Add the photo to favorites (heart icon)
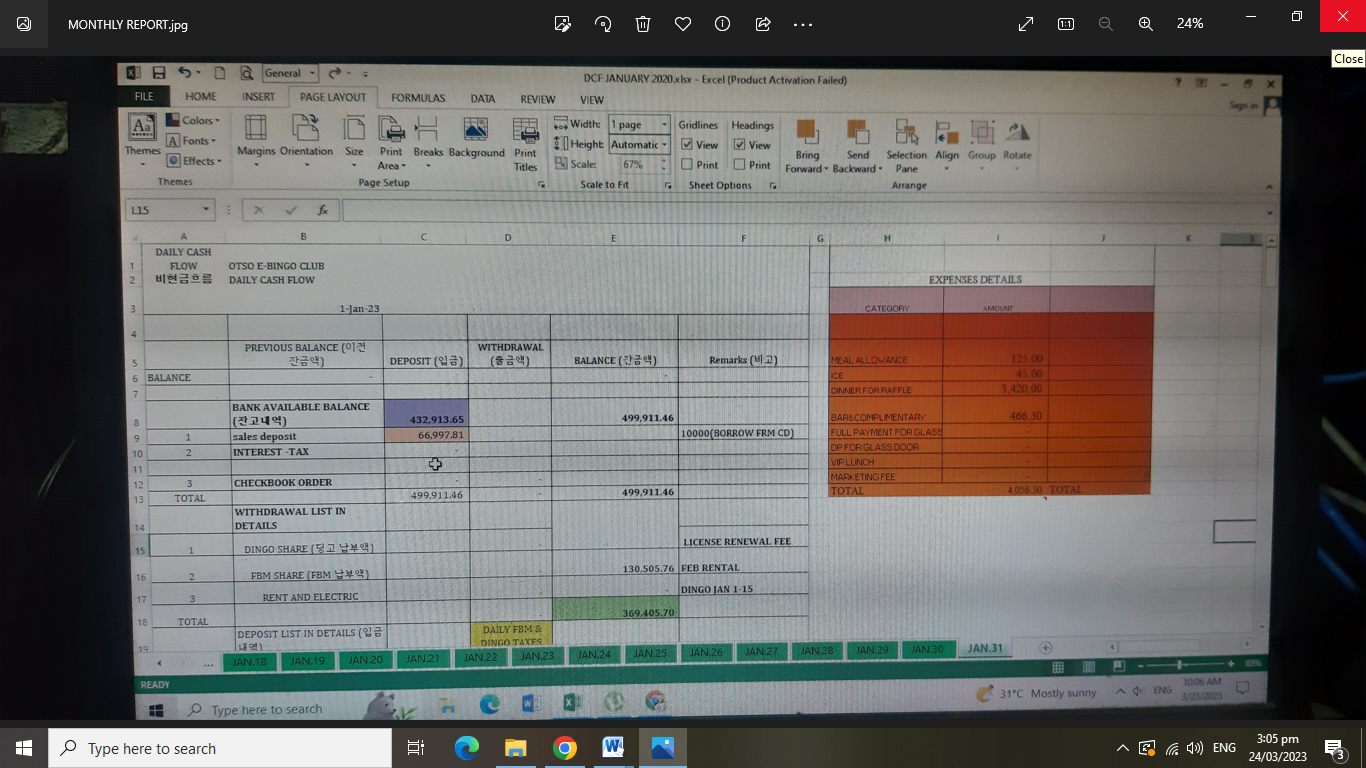The image size is (1366, 768). [683, 24]
